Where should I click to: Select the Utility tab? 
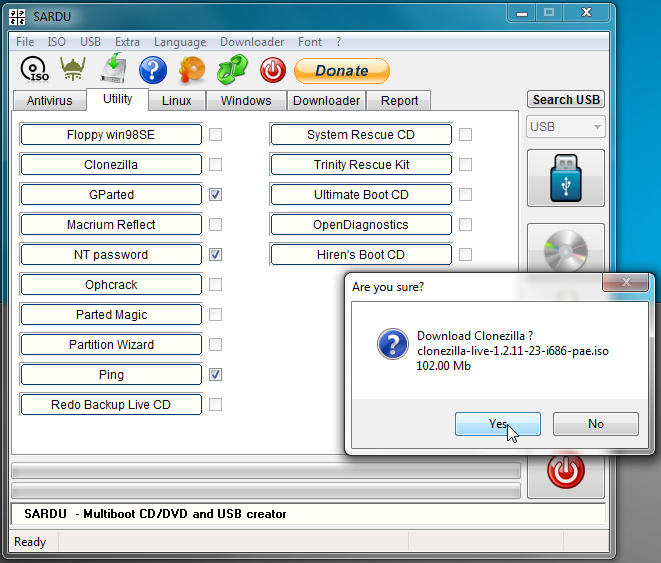[x=118, y=99]
